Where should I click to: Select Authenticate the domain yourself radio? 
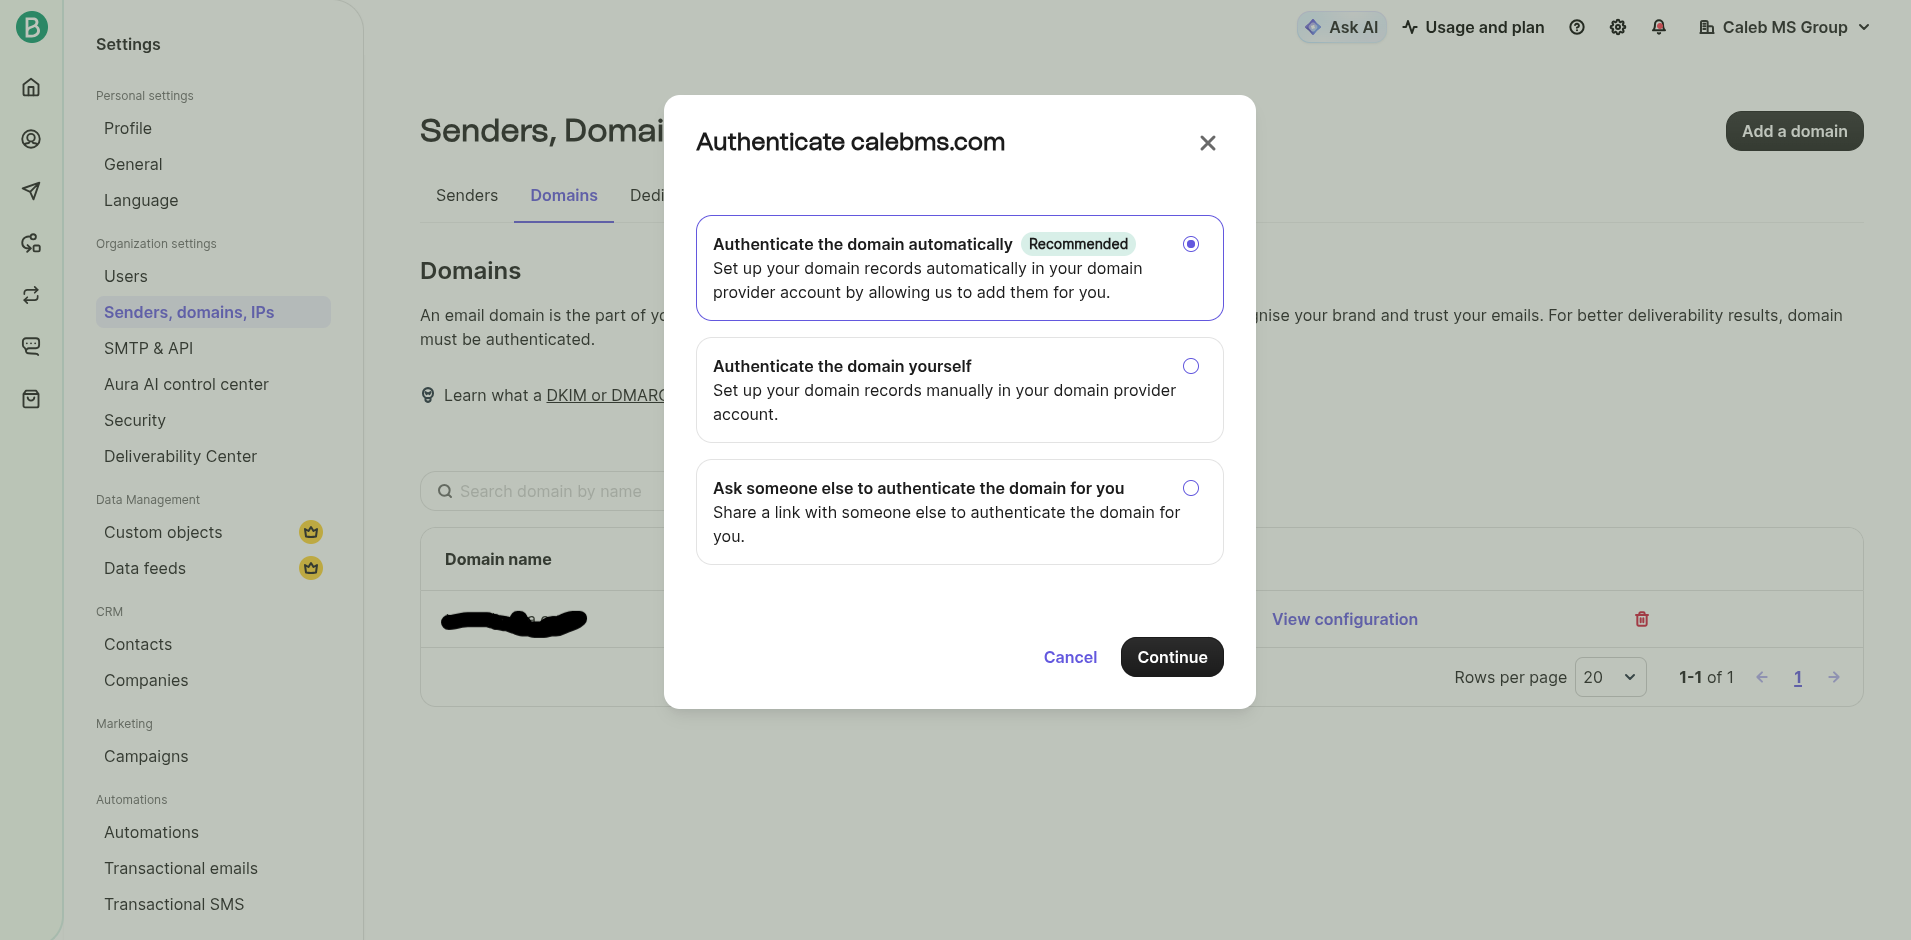[1191, 366]
